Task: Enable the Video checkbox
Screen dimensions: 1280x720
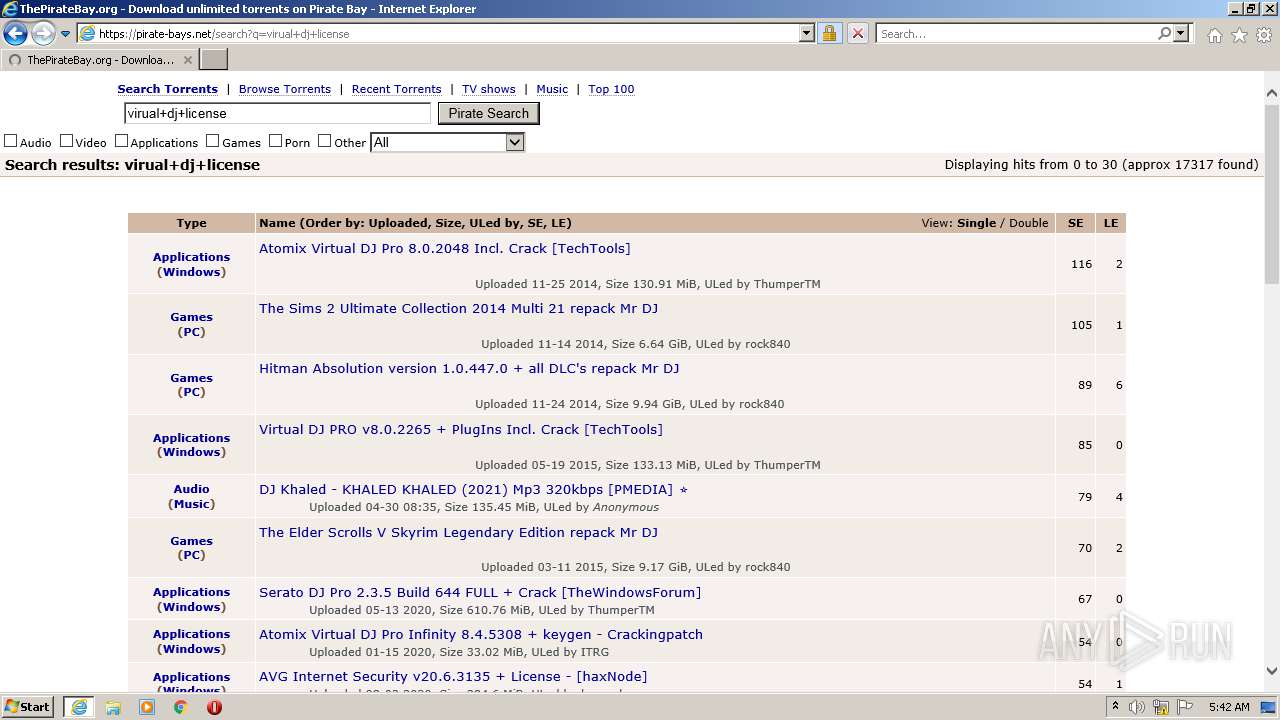Action: pyautogui.click(x=66, y=141)
